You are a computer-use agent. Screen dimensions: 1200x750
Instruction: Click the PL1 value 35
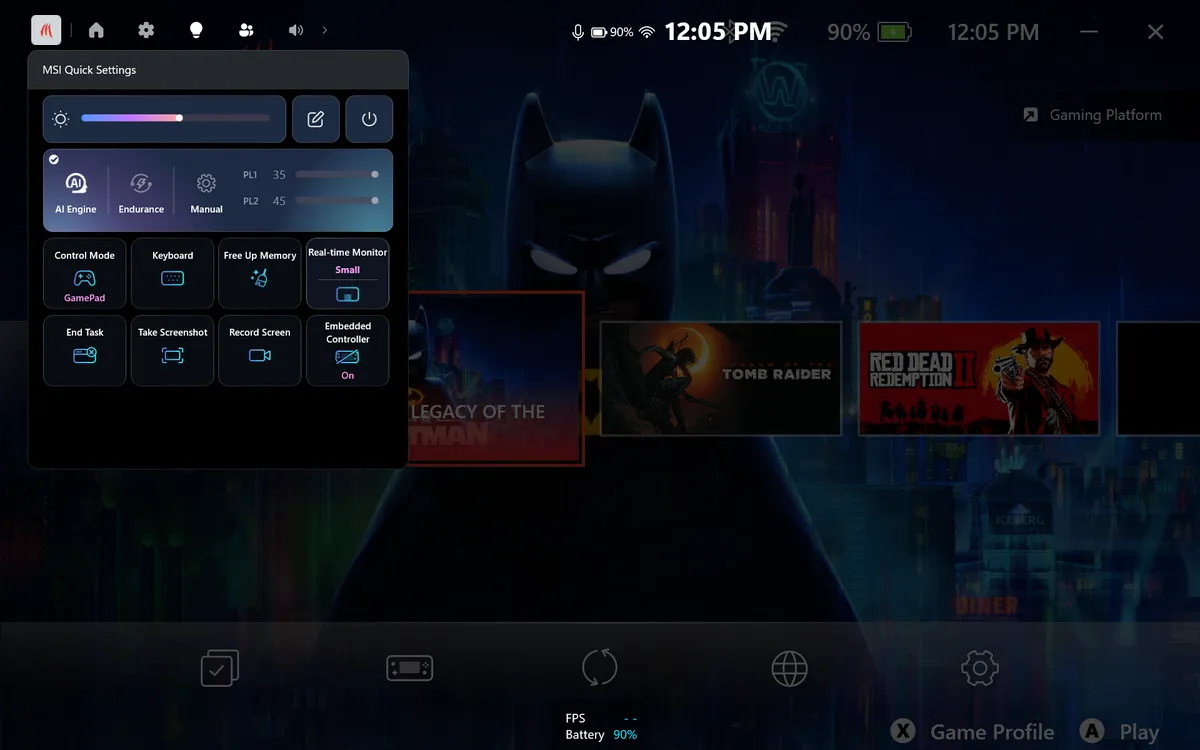279,175
